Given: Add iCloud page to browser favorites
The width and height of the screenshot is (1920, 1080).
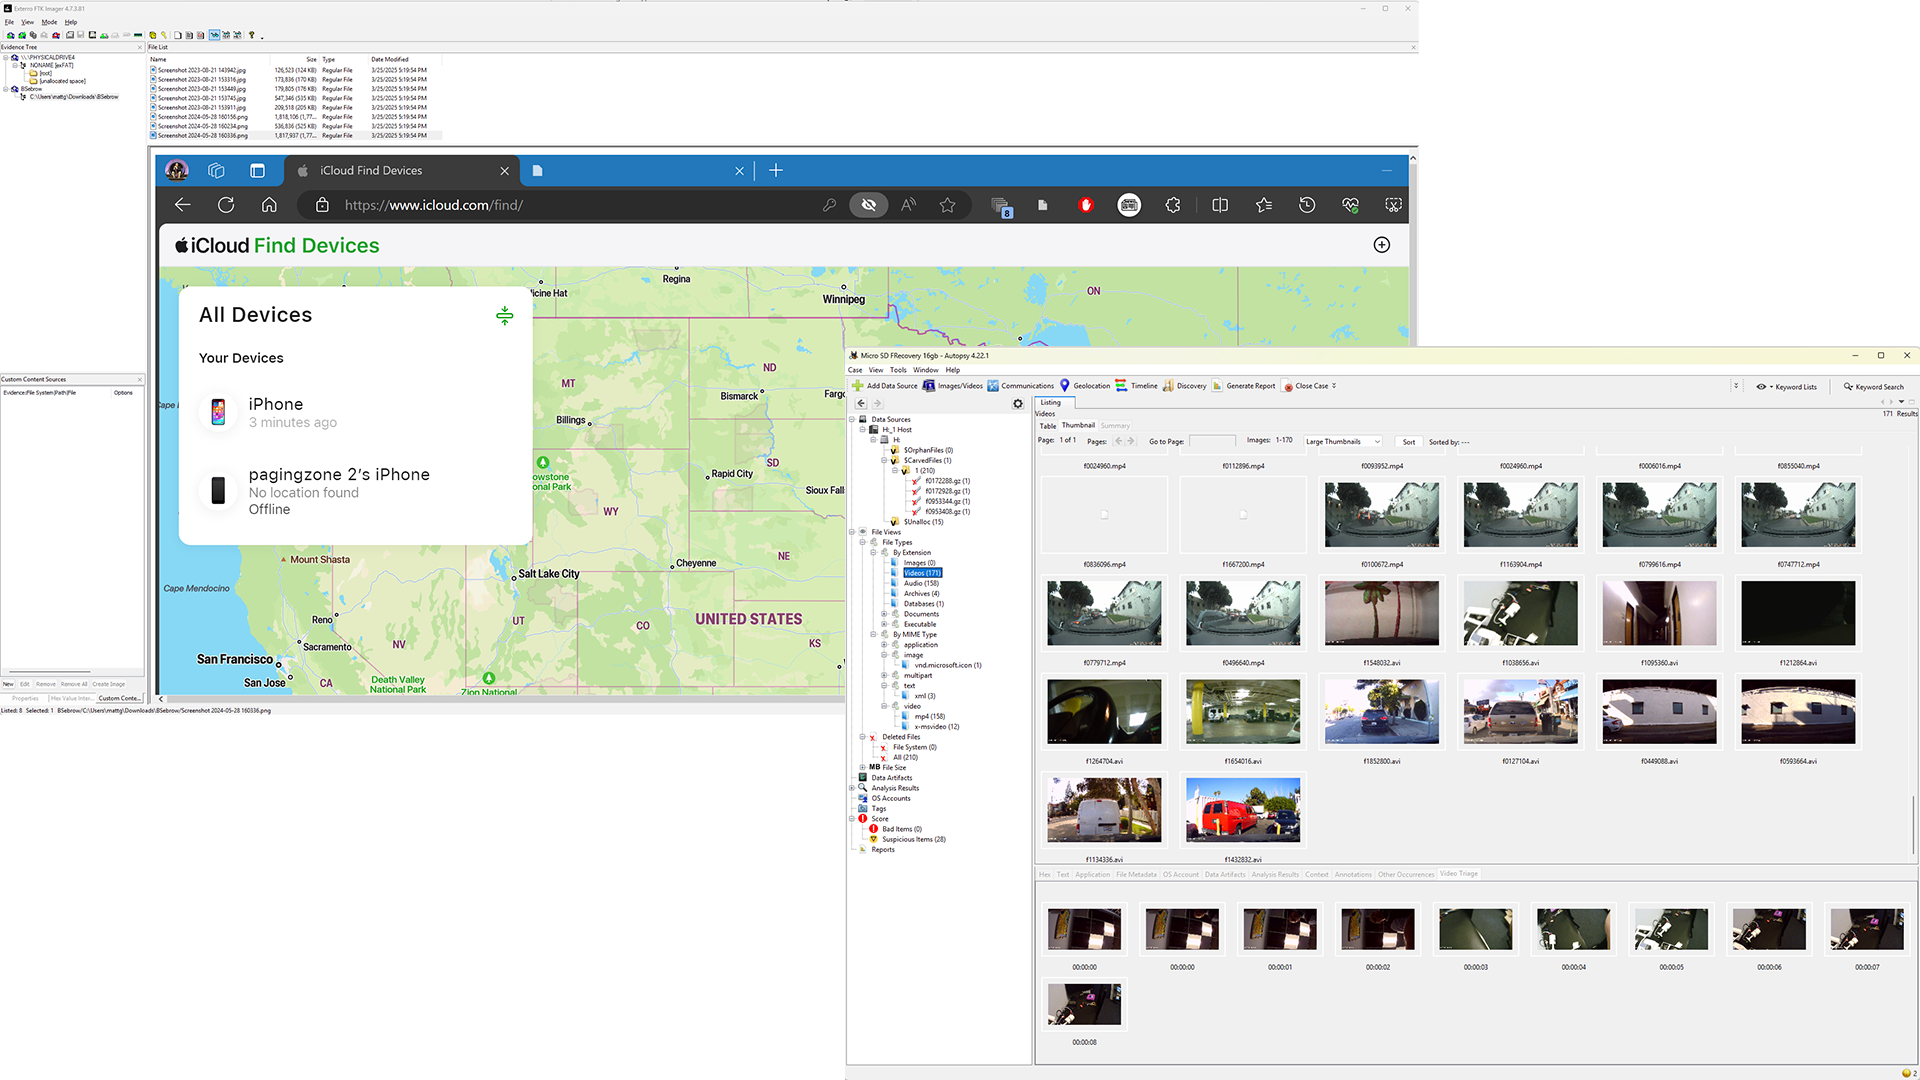Looking at the screenshot, I should point(947,205).
